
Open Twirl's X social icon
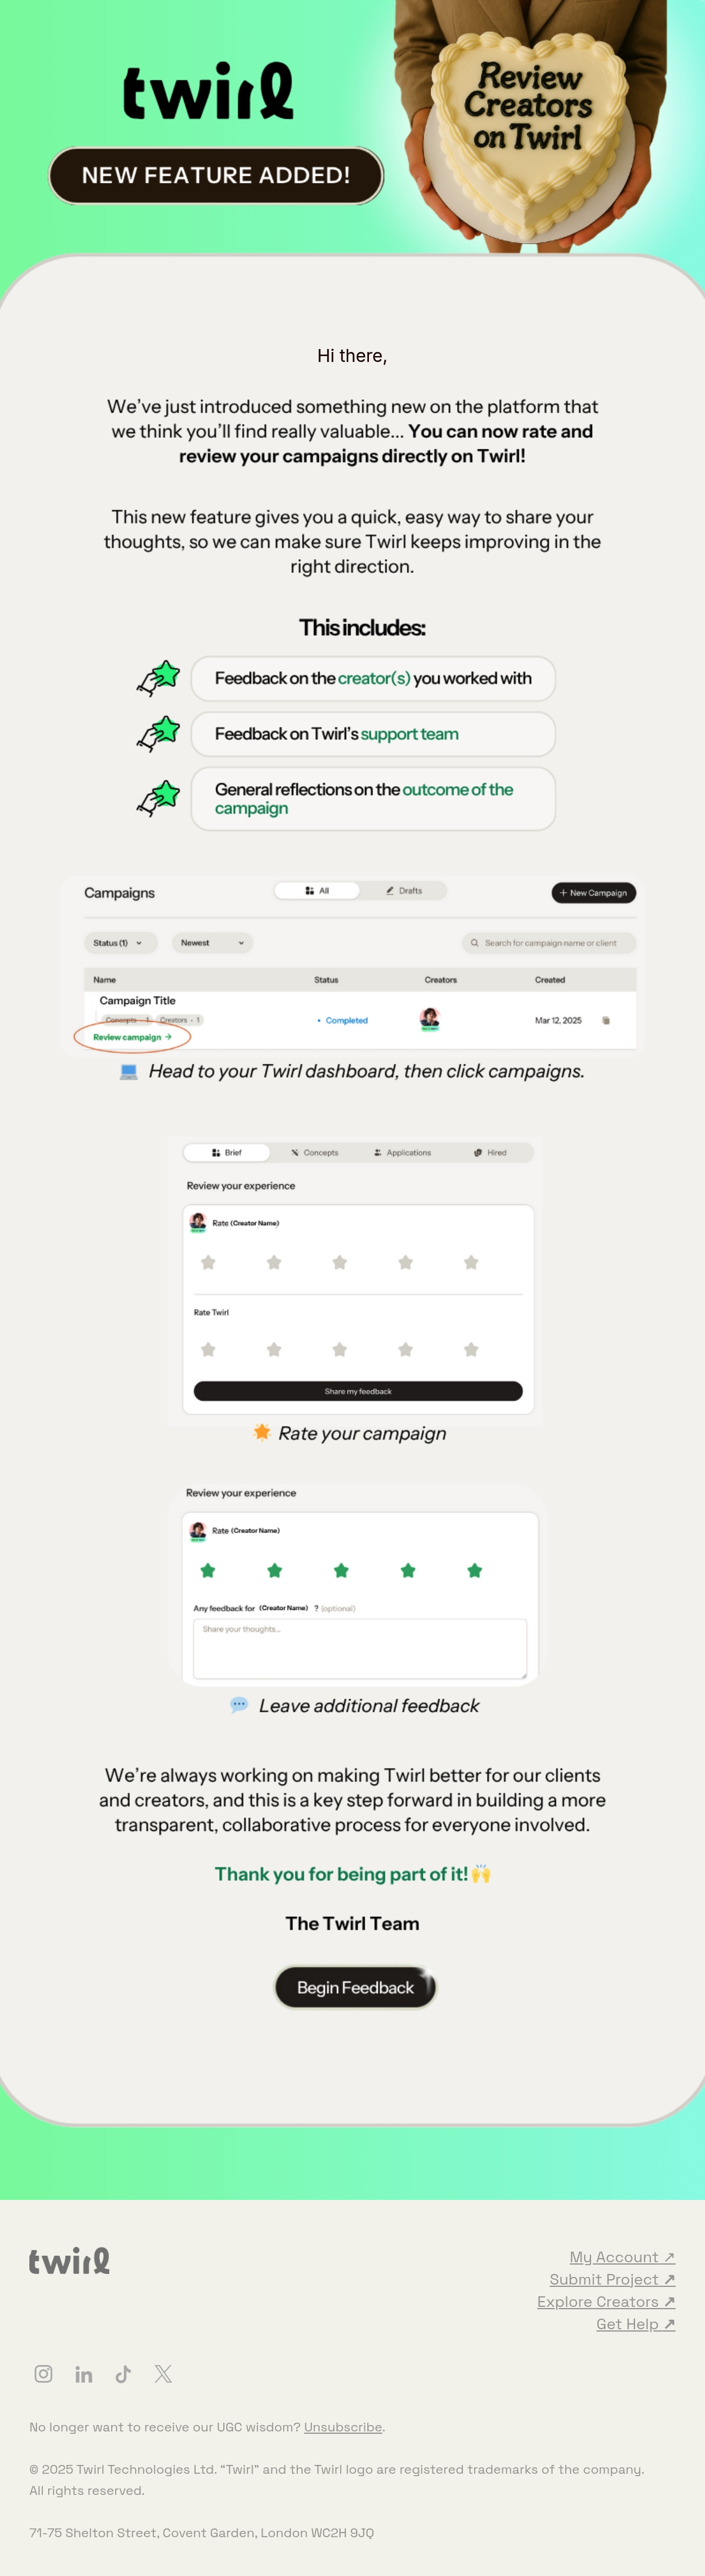[163, 2373]
